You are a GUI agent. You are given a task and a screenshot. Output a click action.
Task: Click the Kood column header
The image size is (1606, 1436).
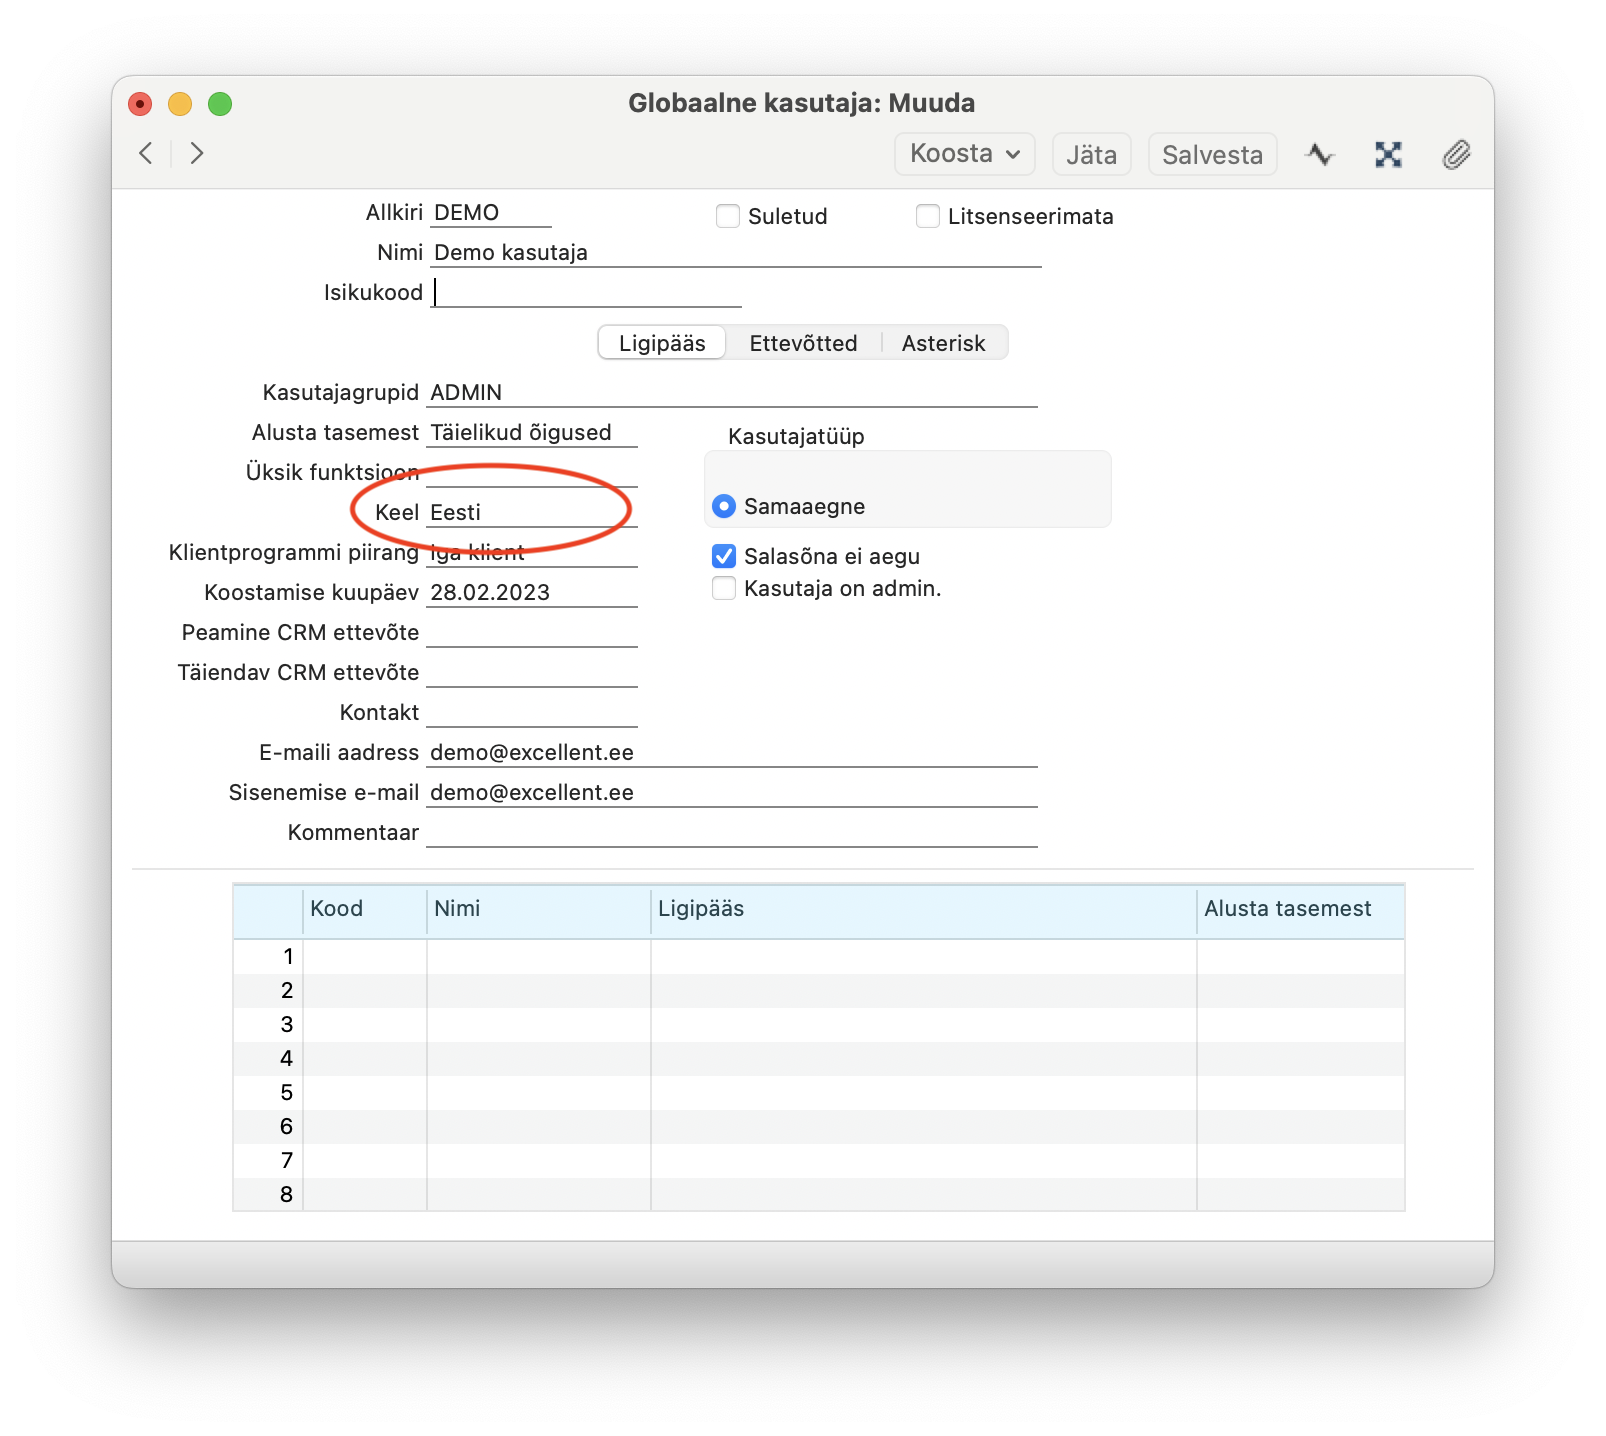coord(365,909)
